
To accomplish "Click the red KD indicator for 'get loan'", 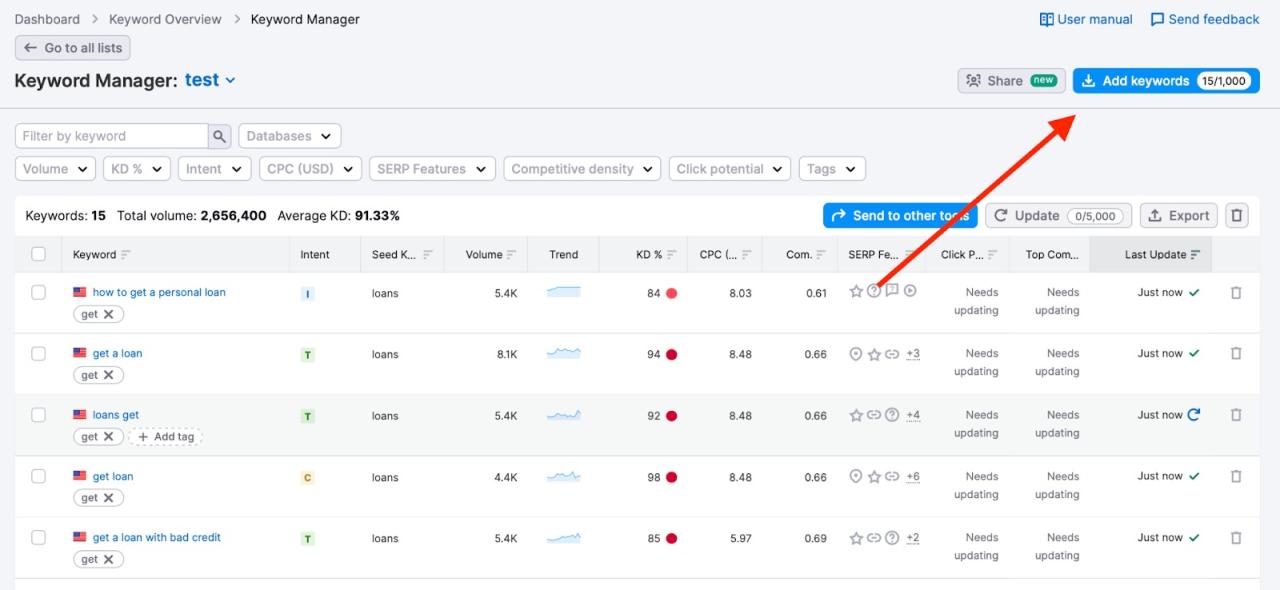I will click(672, 477).
